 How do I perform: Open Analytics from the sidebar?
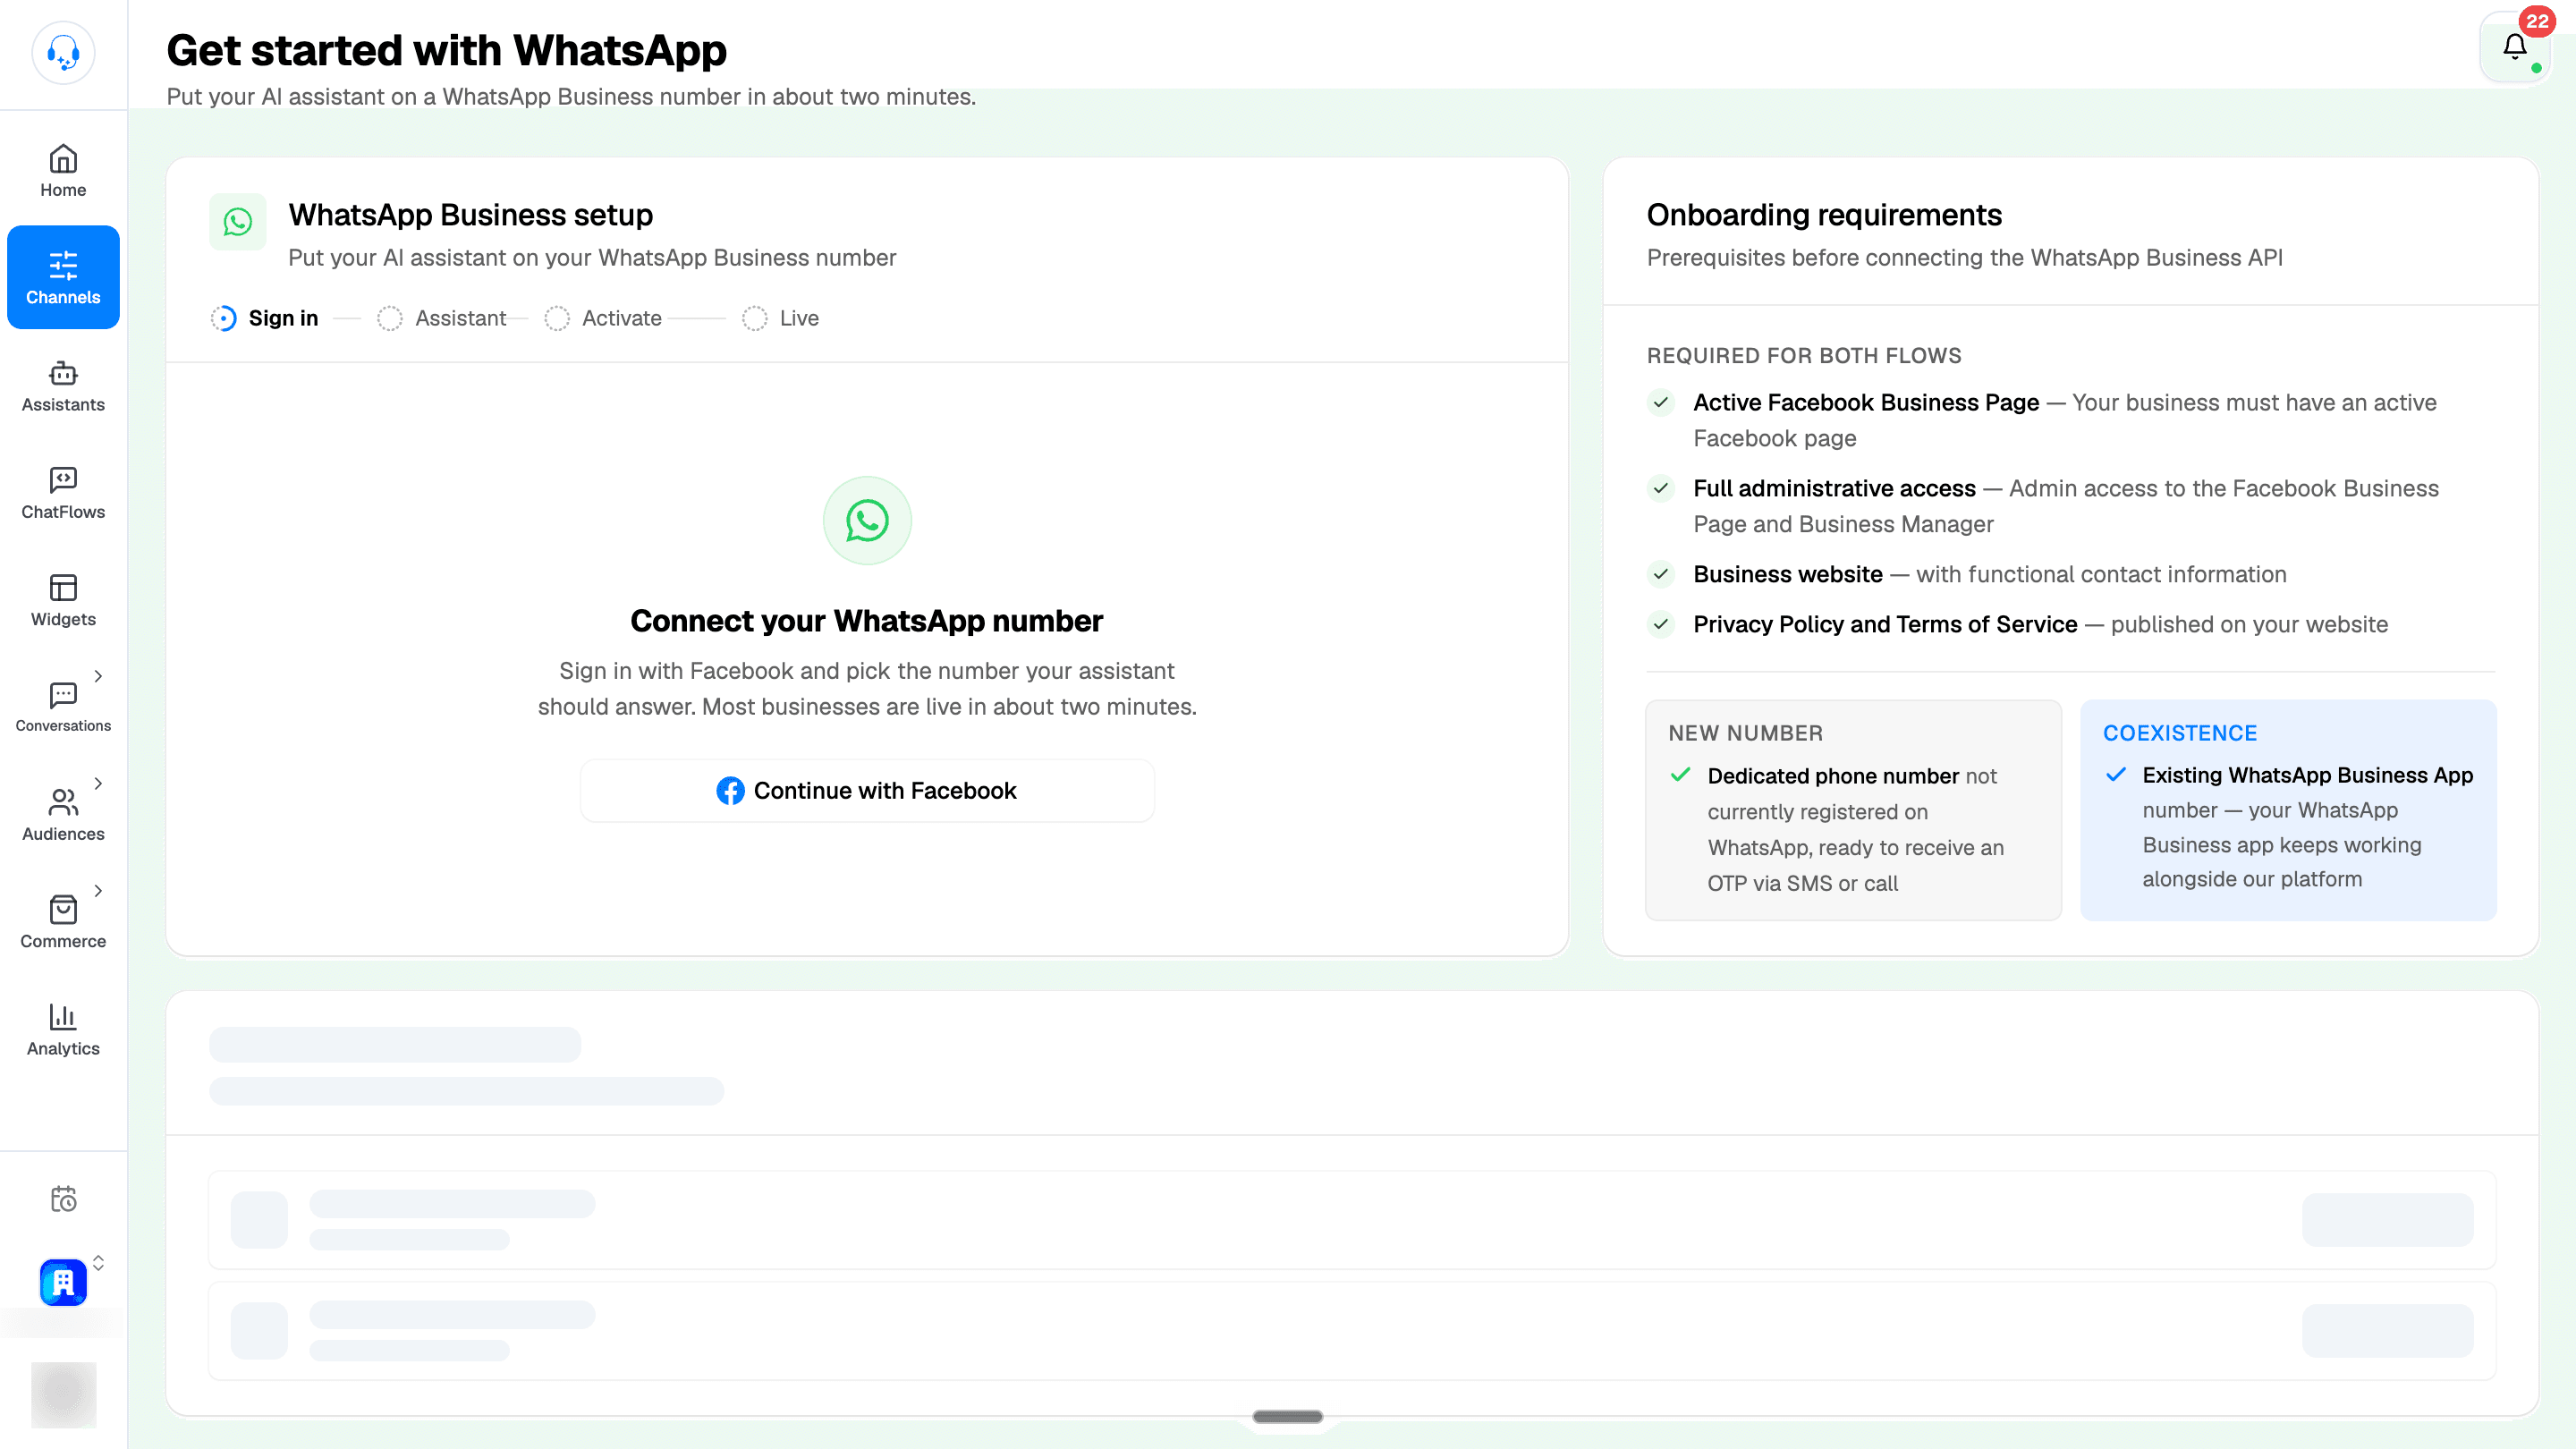63,1030
